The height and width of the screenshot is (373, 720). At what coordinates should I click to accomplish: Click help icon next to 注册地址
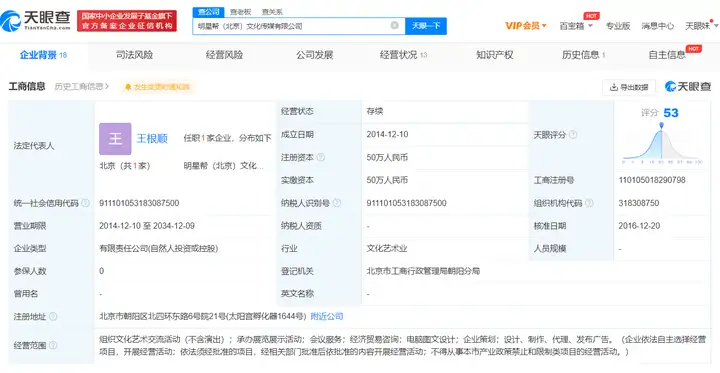53,316
